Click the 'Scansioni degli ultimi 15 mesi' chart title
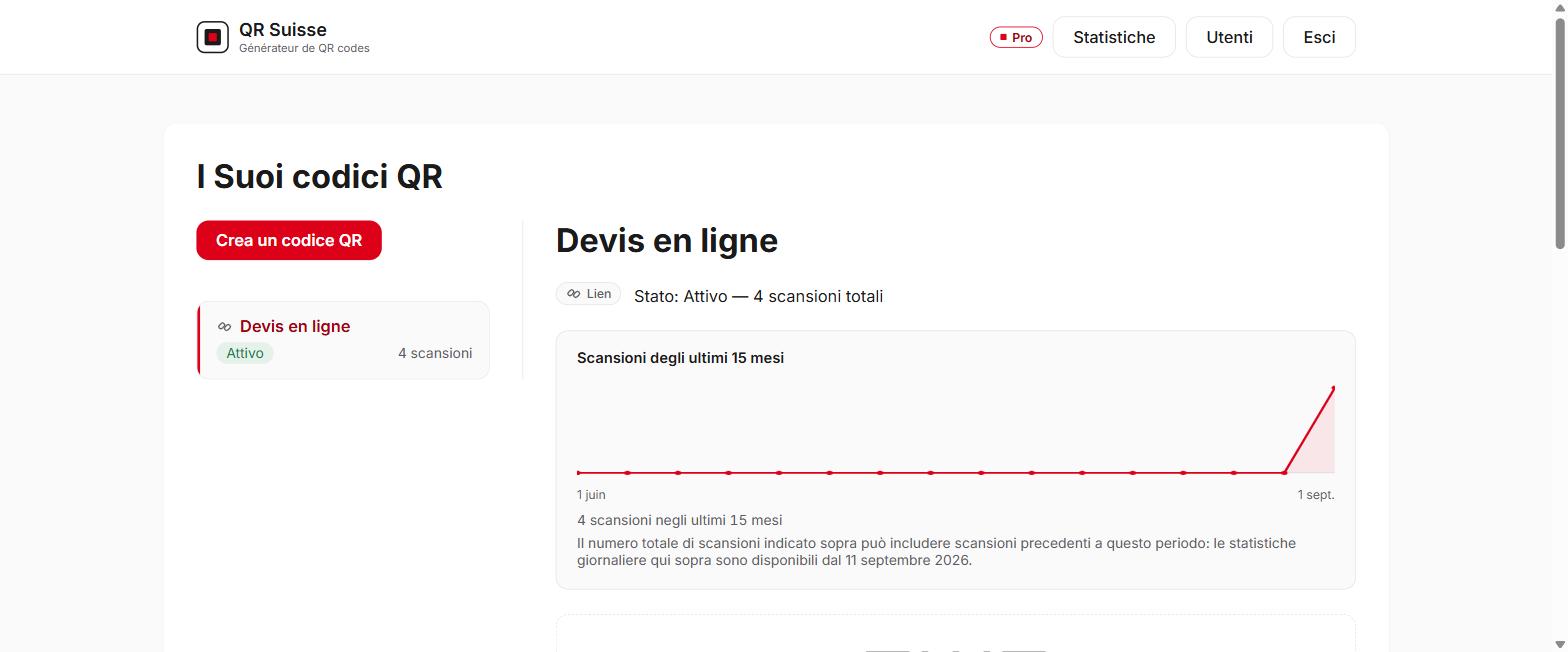The height and width of the screenshot is (652, 1568). 680,358
